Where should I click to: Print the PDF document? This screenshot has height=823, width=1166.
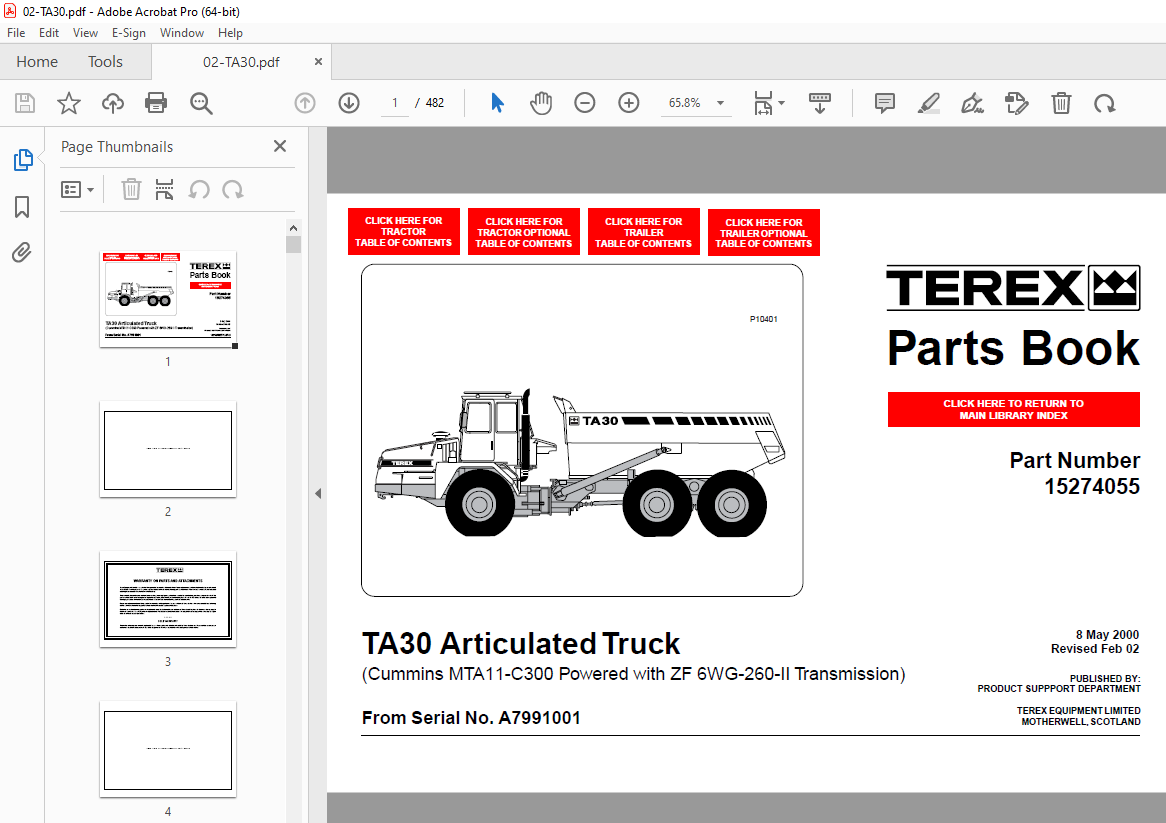pos(156,103)
